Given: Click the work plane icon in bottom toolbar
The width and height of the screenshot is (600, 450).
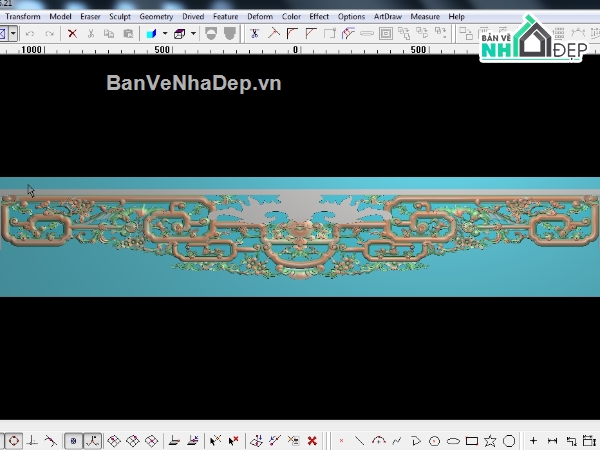Looking at the screenshot, I should click(x=174, y=441).
